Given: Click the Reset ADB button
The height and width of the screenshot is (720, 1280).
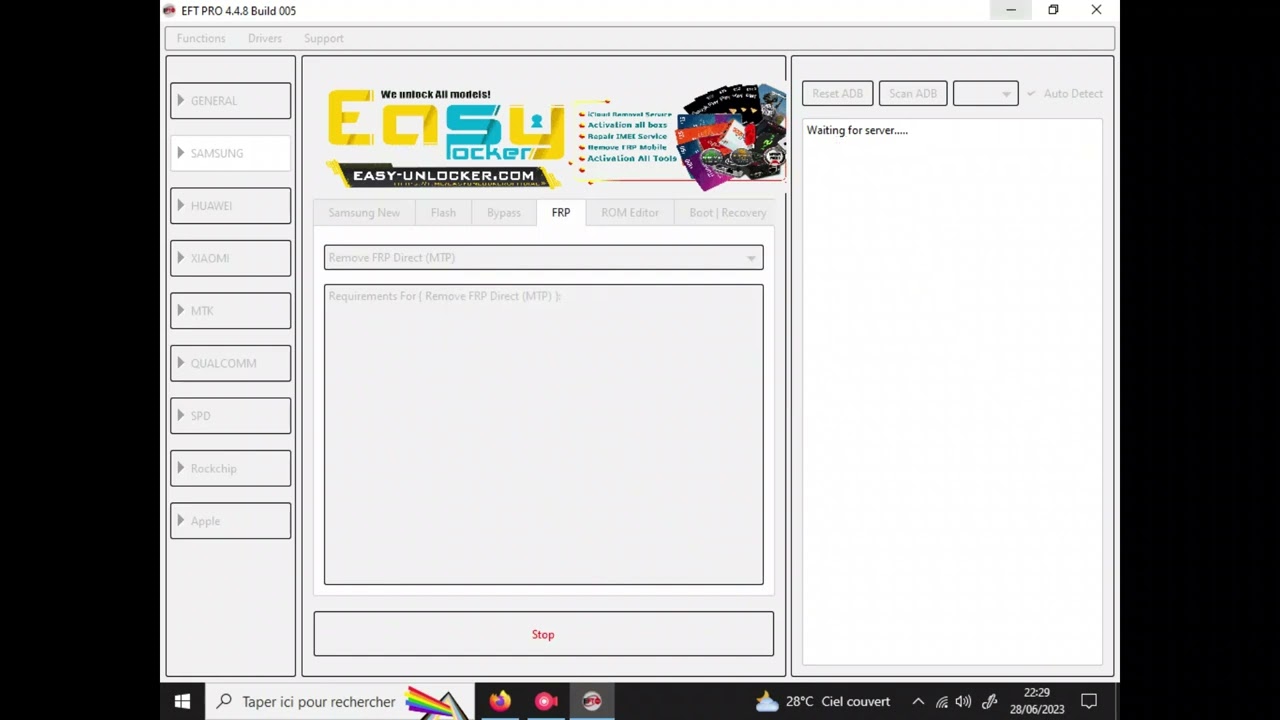Looking at the screenshot, I should tap(838, 94).
